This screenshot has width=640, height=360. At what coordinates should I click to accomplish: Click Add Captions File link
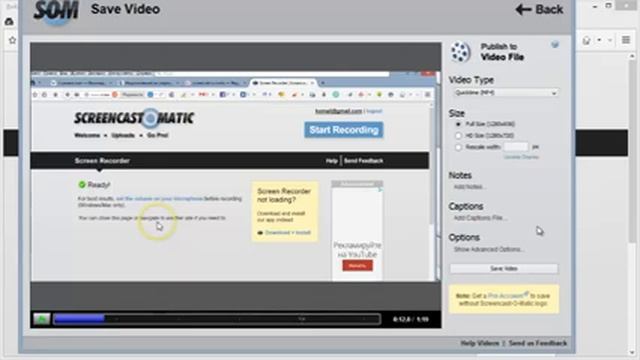(480, 218)
